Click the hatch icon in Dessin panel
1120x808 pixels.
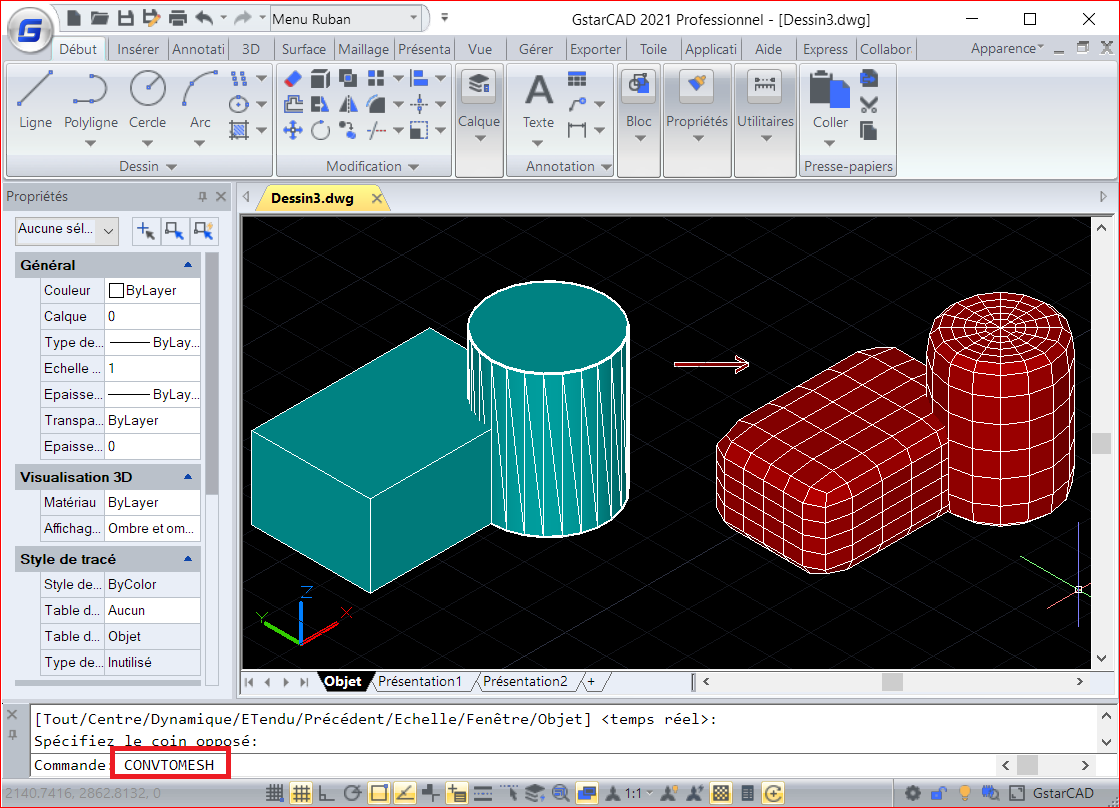pos(239,130)
